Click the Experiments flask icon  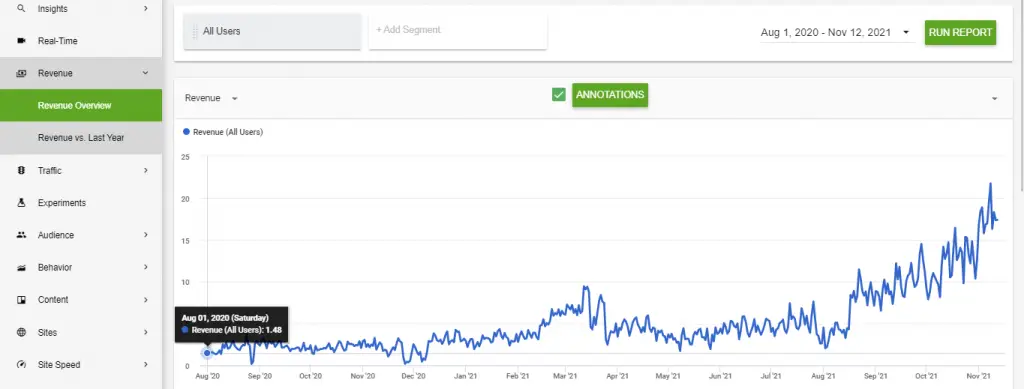(x=21, y=203)
